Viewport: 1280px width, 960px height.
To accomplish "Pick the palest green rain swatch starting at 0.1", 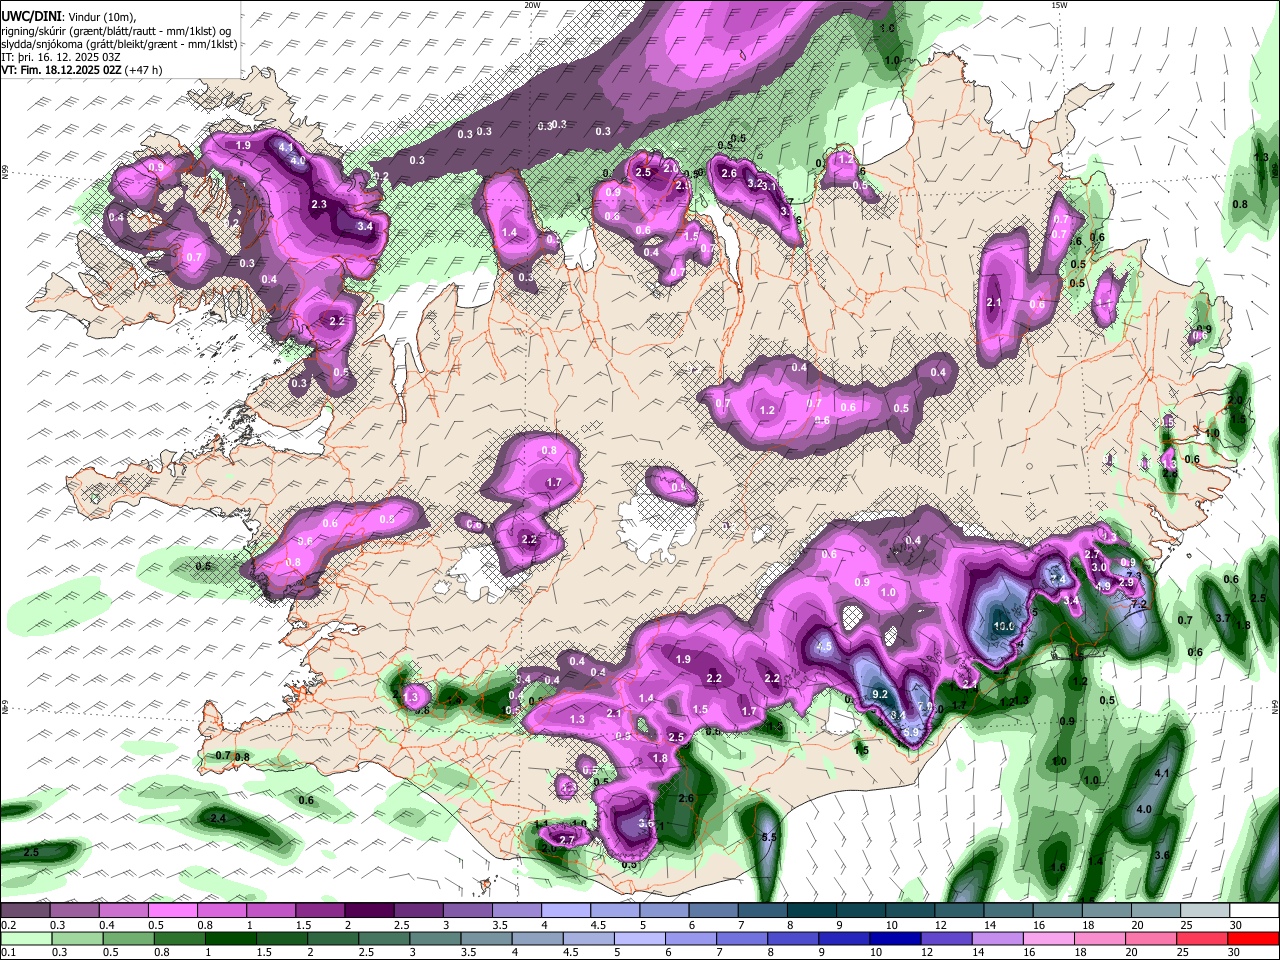I will coord(25,938).
